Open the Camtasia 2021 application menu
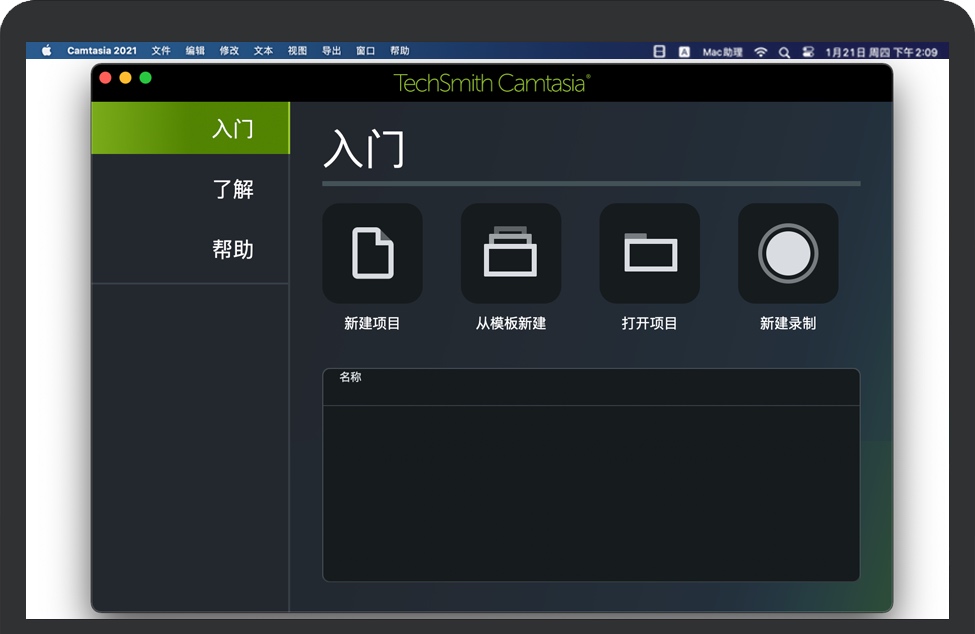 click(102, 51)
